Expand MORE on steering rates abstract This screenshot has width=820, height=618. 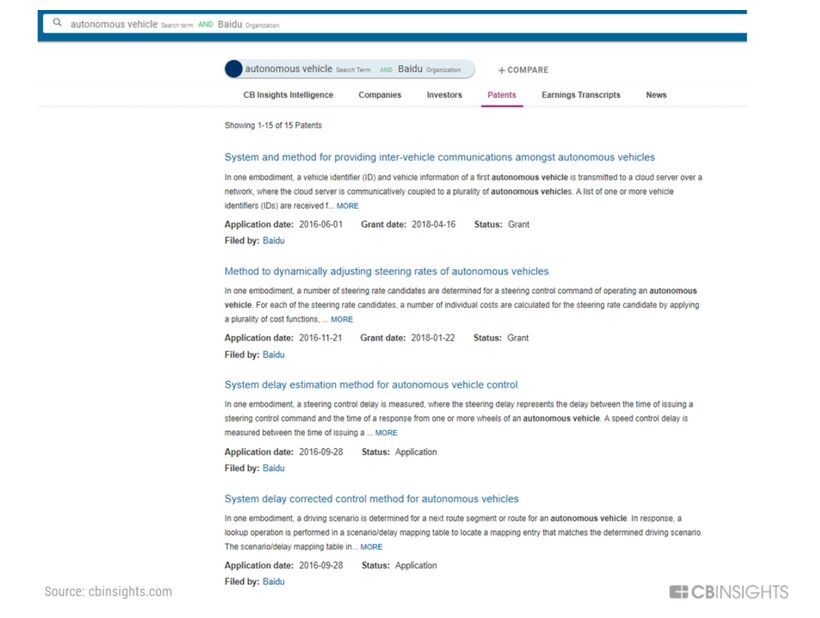click(x=341, y=319)
